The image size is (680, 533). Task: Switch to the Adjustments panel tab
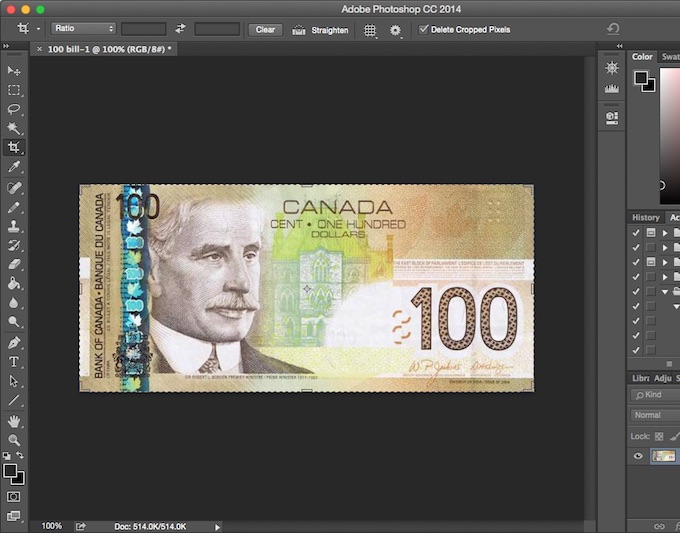pos(662,378)
